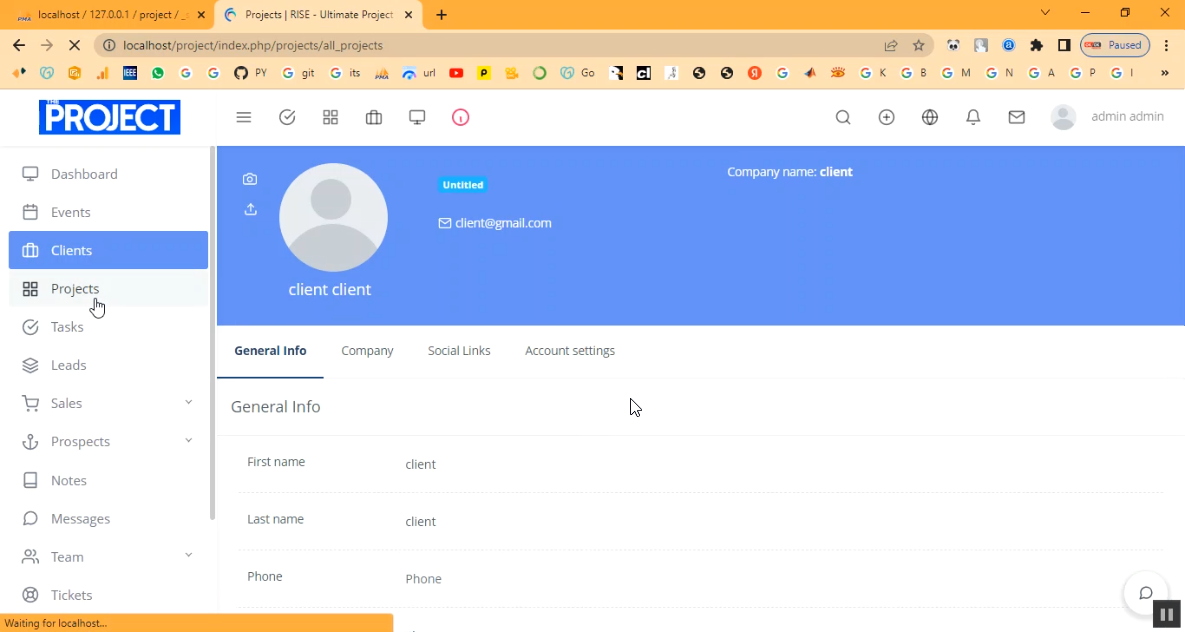
Task: Switch to the Account settings tab
Action: pos(570,351)
